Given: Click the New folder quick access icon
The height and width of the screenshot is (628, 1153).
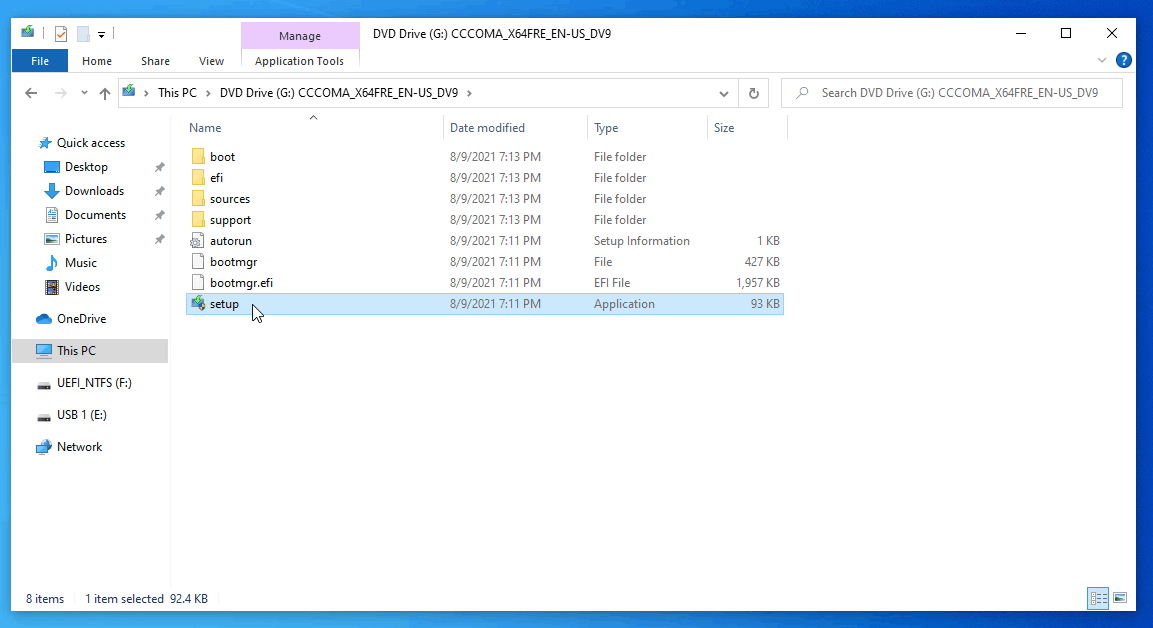Looking at the screenshot, I should (83, 34).
